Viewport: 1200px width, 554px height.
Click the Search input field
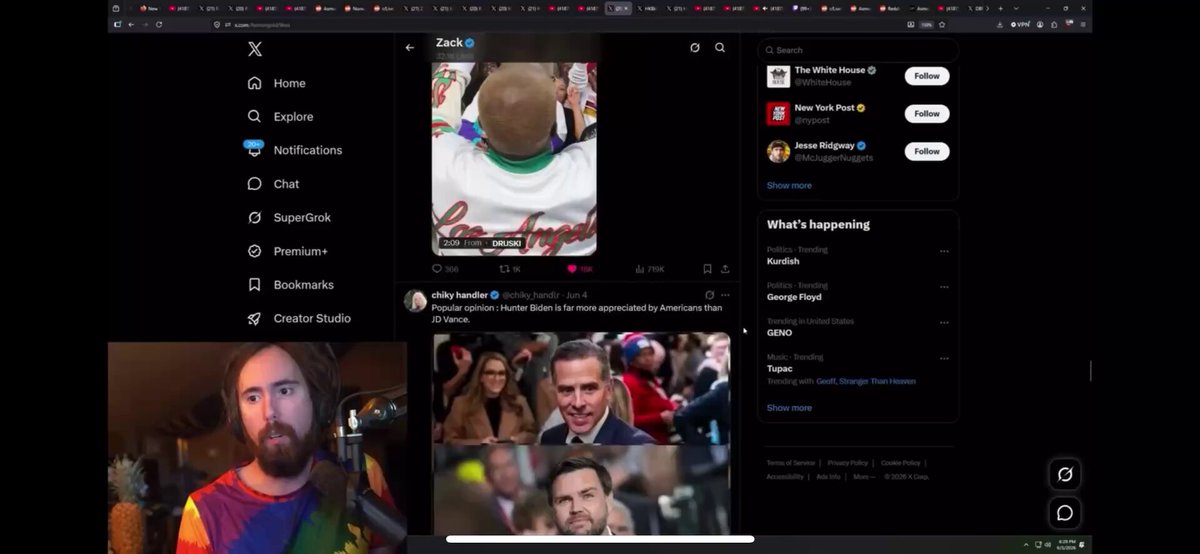(858, 50)
